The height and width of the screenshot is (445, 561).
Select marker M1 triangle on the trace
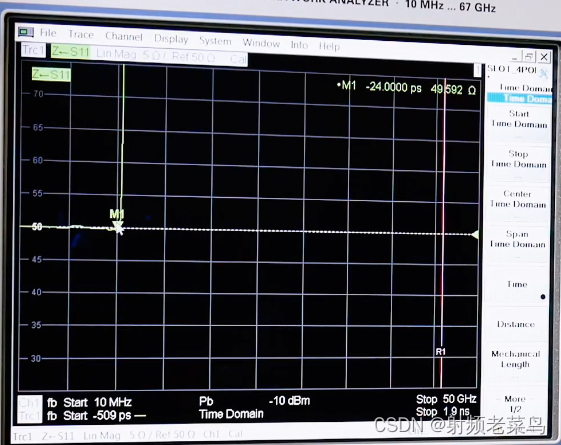tap(118, 227)
